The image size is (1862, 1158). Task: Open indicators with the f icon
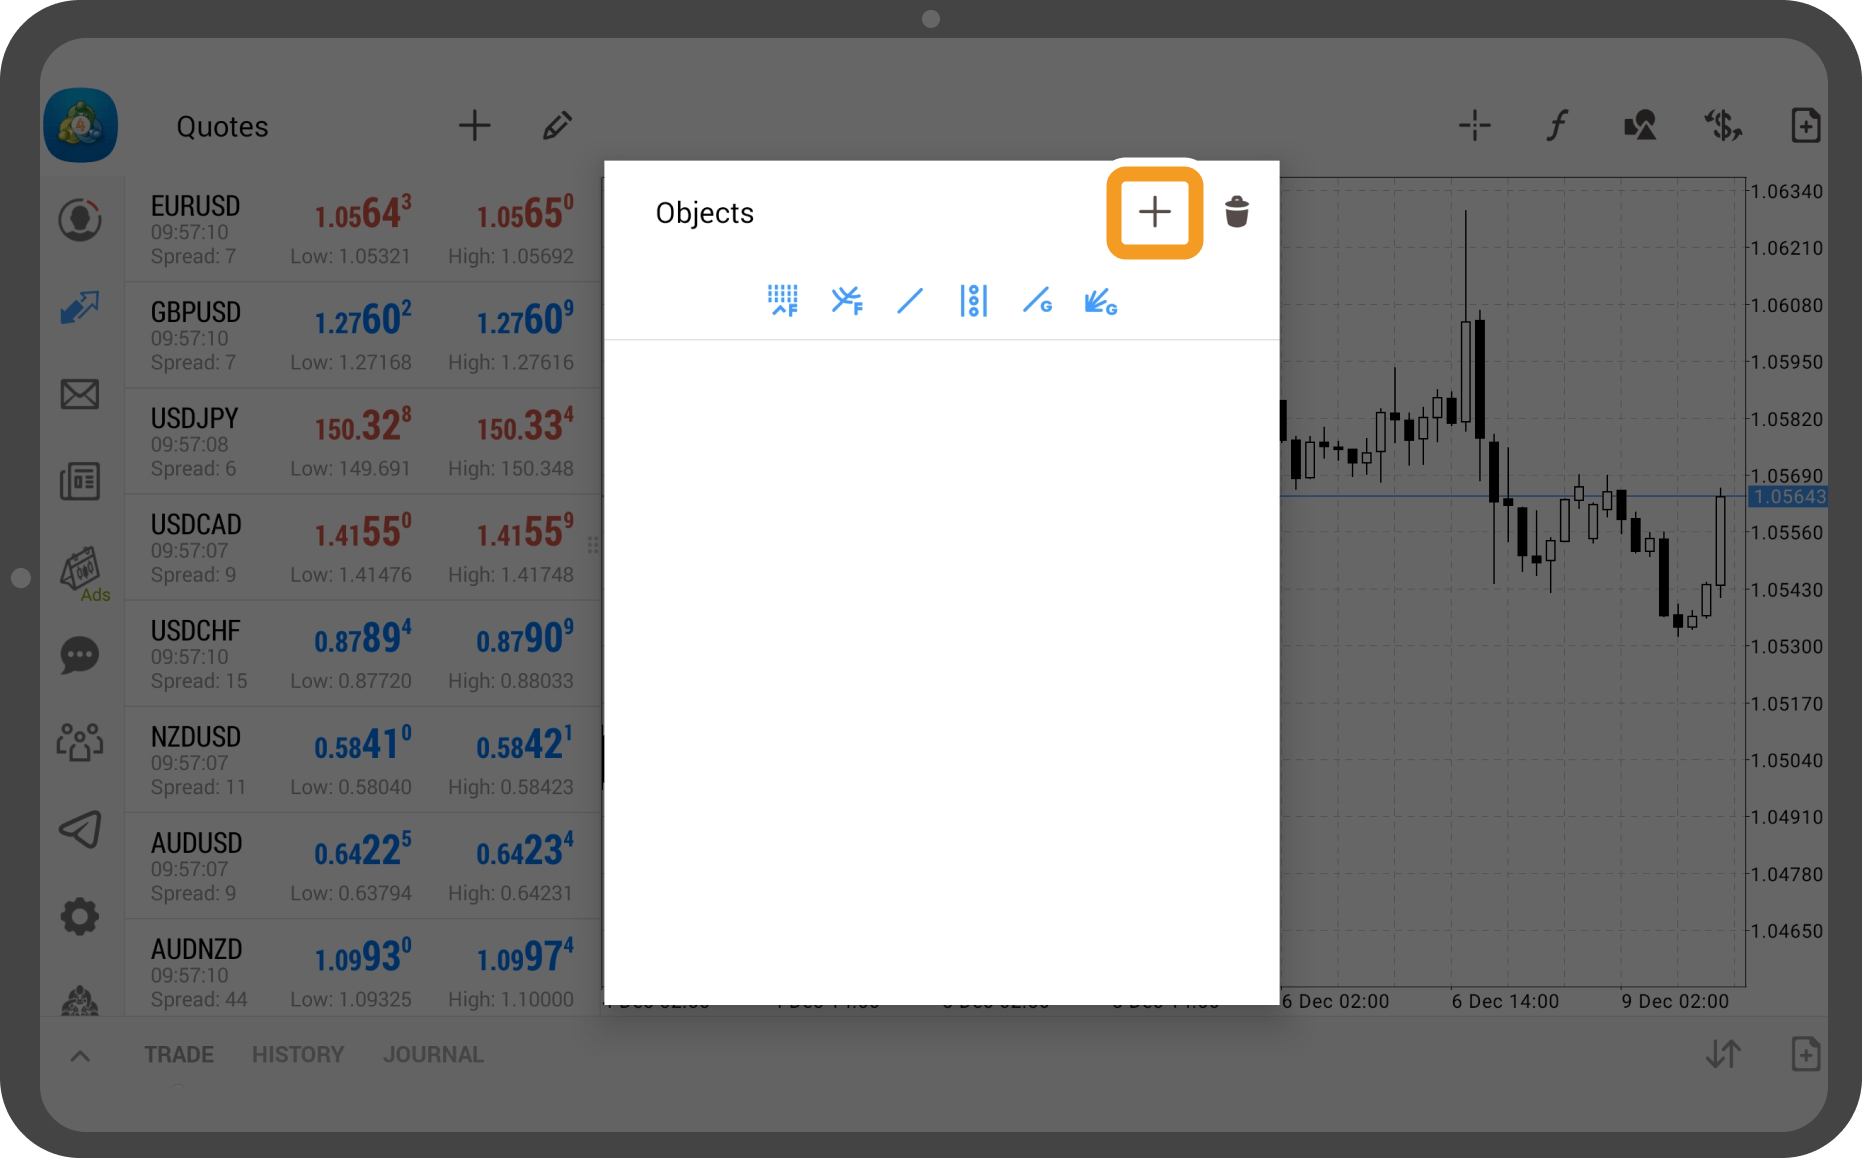coord(1556,126)
